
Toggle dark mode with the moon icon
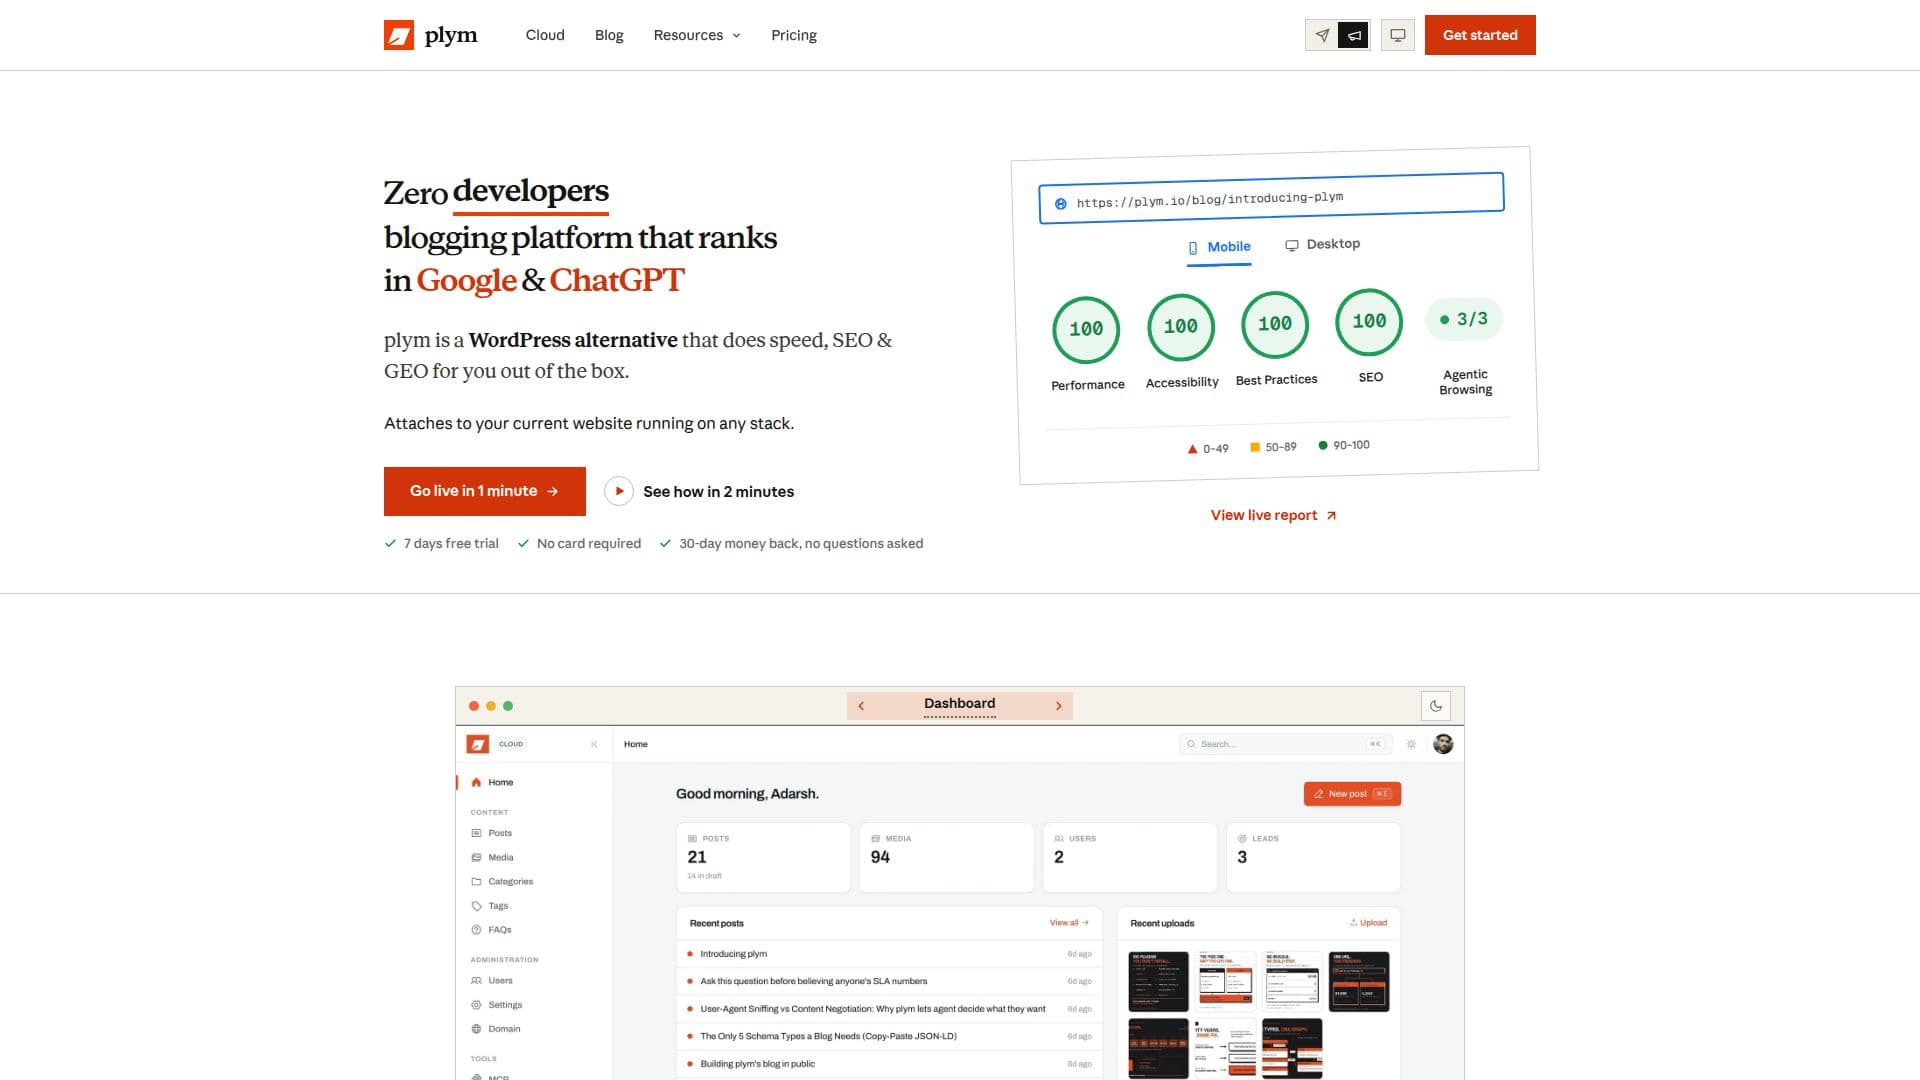pos(1436,706)
